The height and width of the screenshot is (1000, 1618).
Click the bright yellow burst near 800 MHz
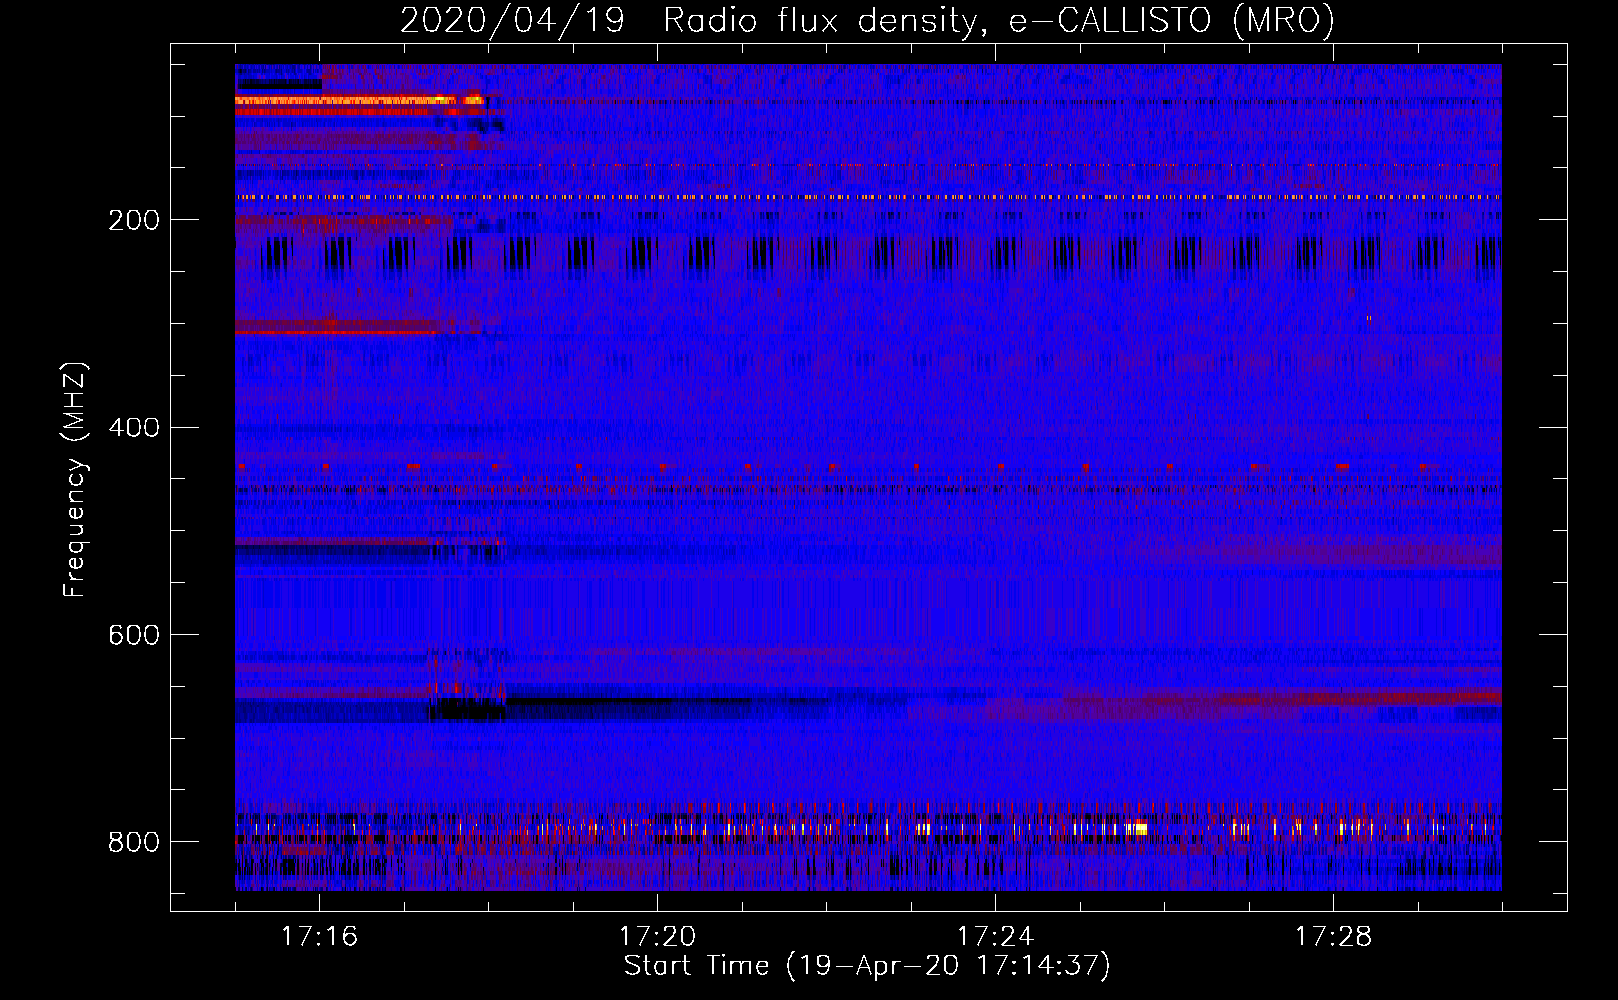[1135, 828]
